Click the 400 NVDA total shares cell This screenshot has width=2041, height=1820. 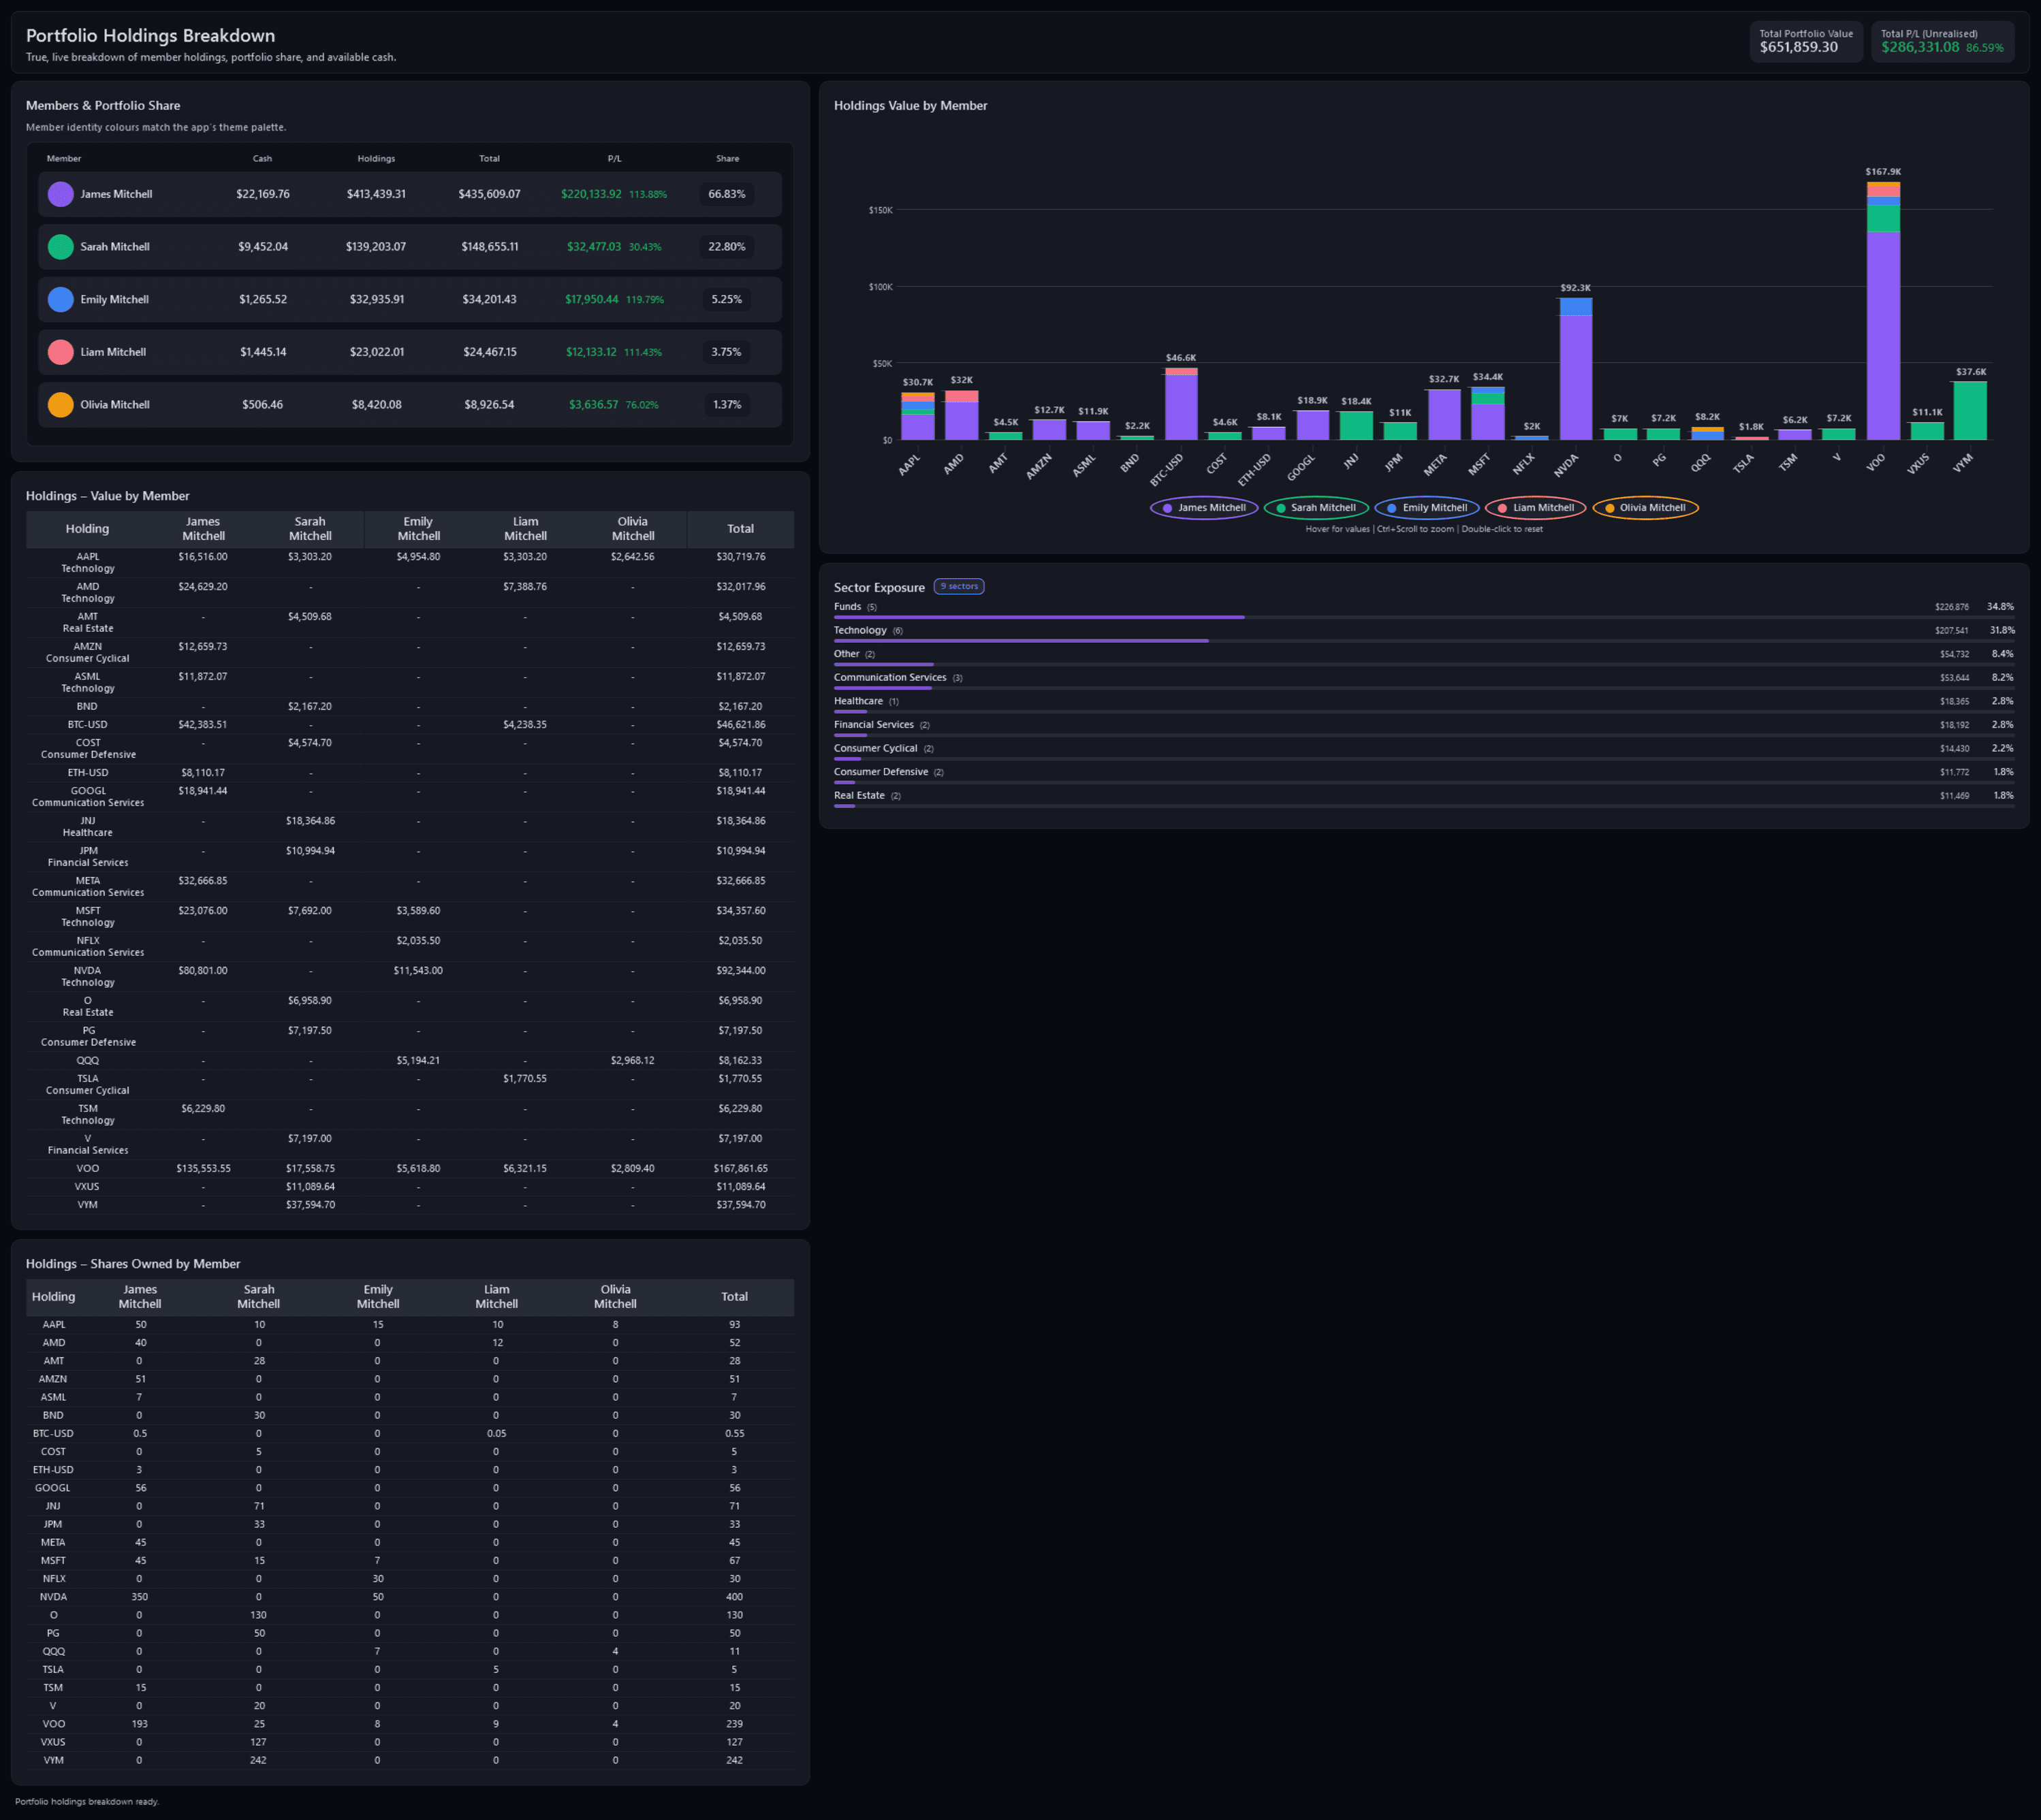734,1597
